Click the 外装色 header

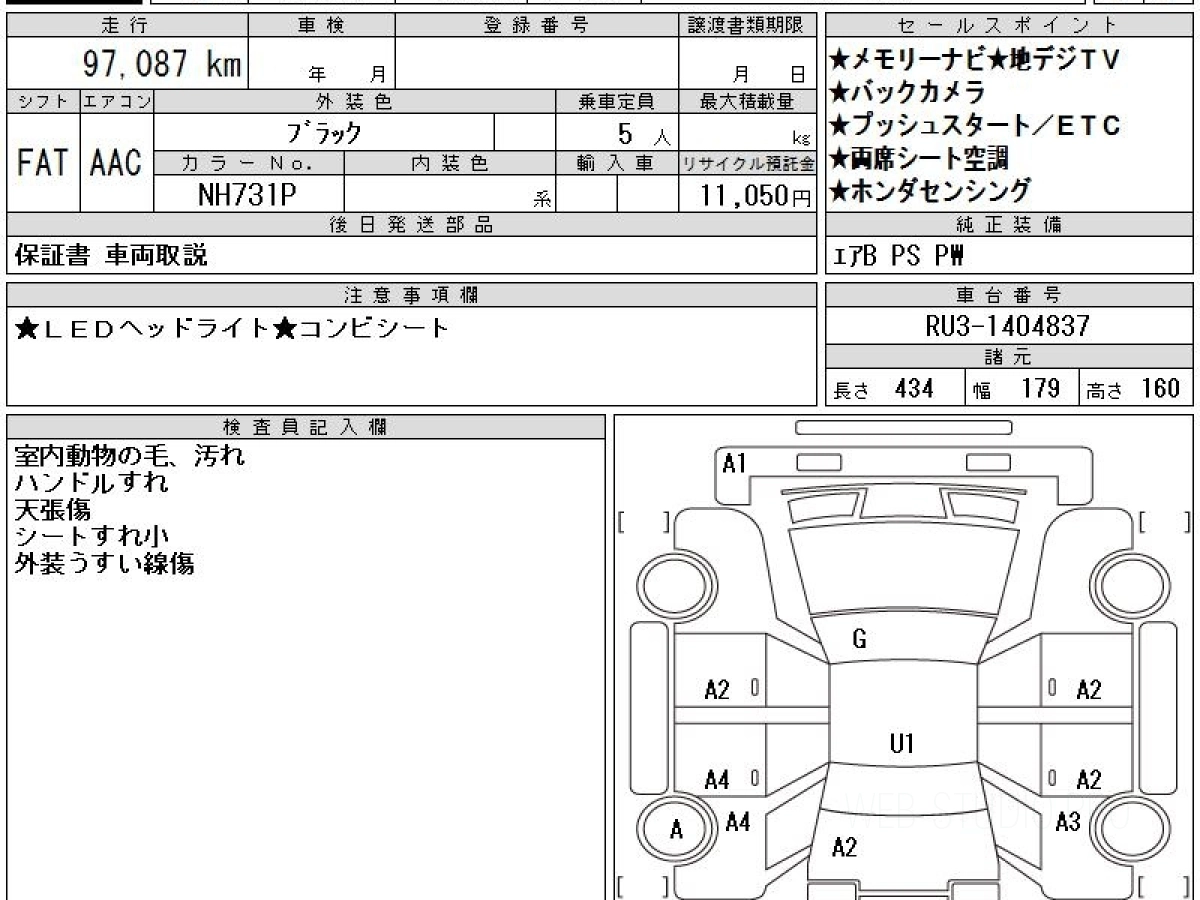tap(355, 101)
